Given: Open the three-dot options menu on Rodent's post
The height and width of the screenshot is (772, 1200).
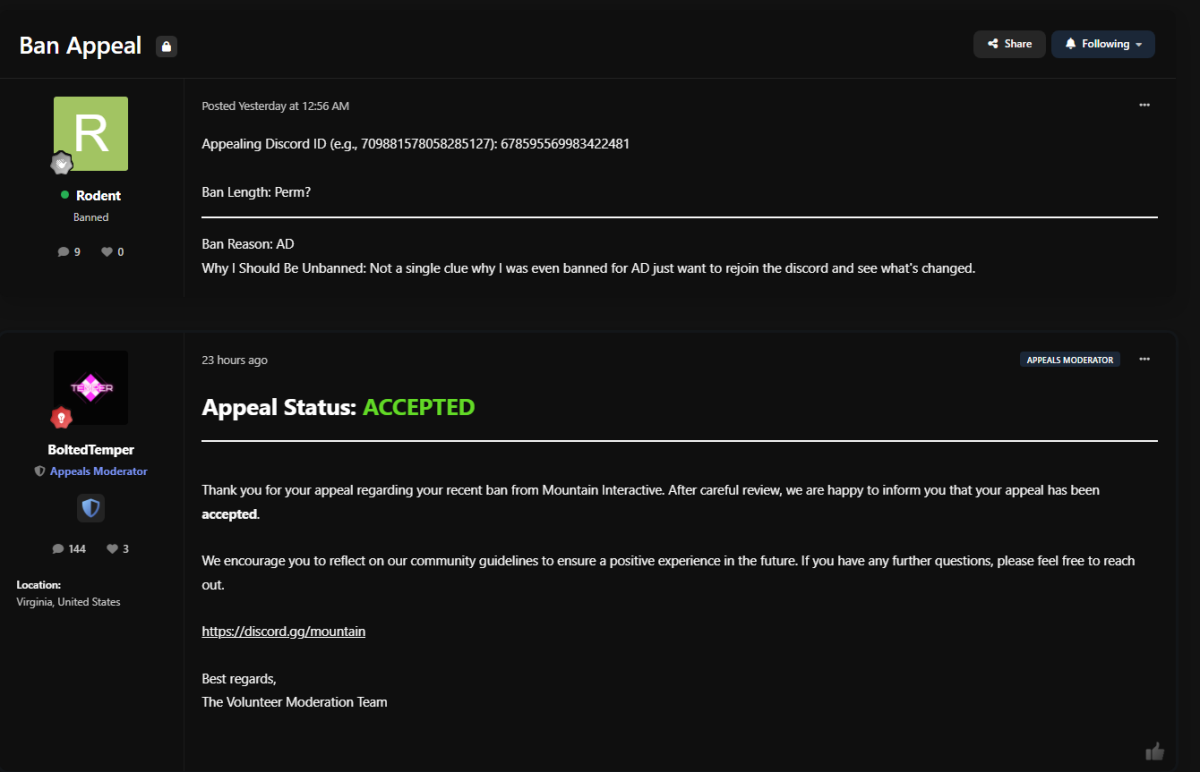Looking at the screenshot, I should point(1144,105).
